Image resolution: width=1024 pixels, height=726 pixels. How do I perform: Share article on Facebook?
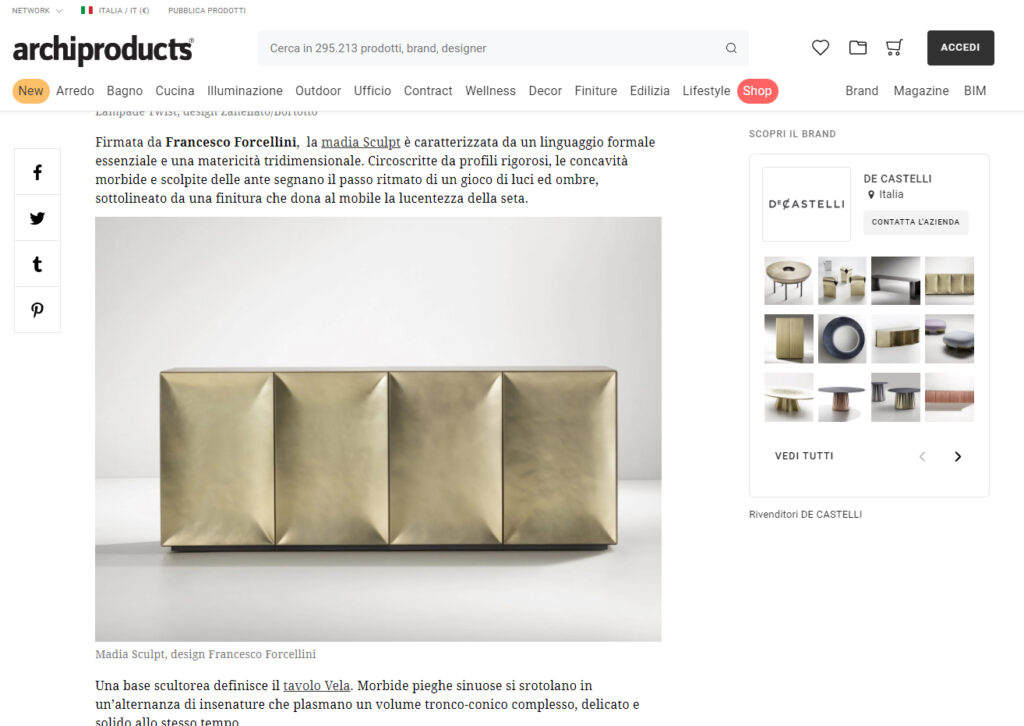(x=37, y=172)
